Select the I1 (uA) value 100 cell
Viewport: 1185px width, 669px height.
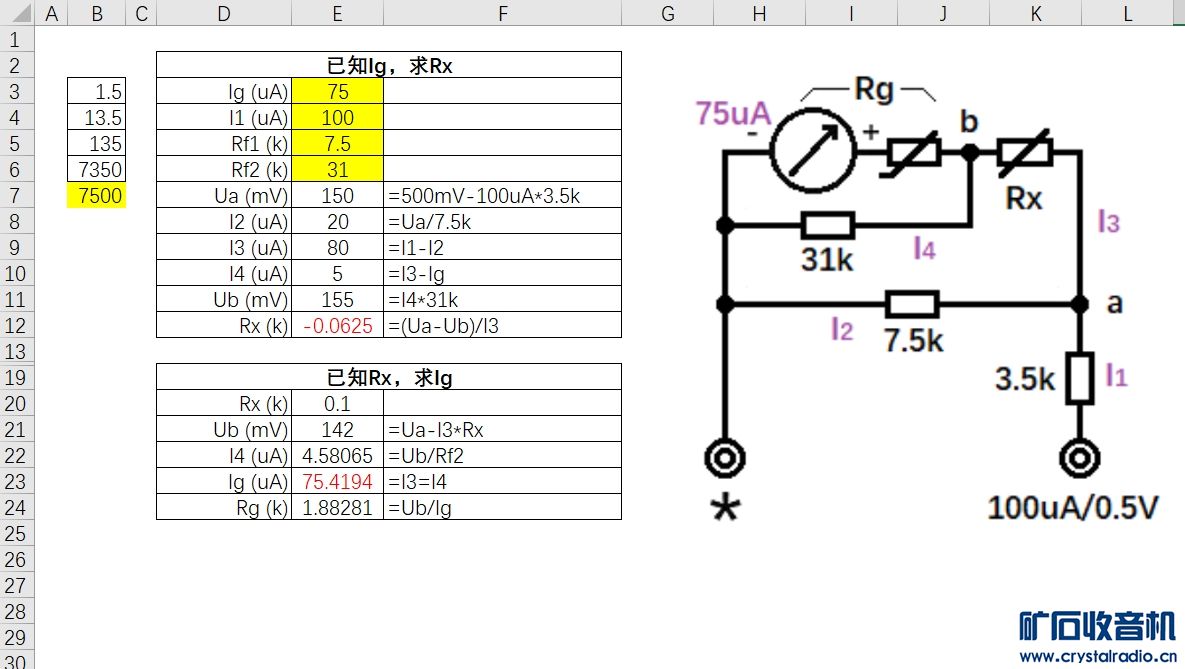337,118
